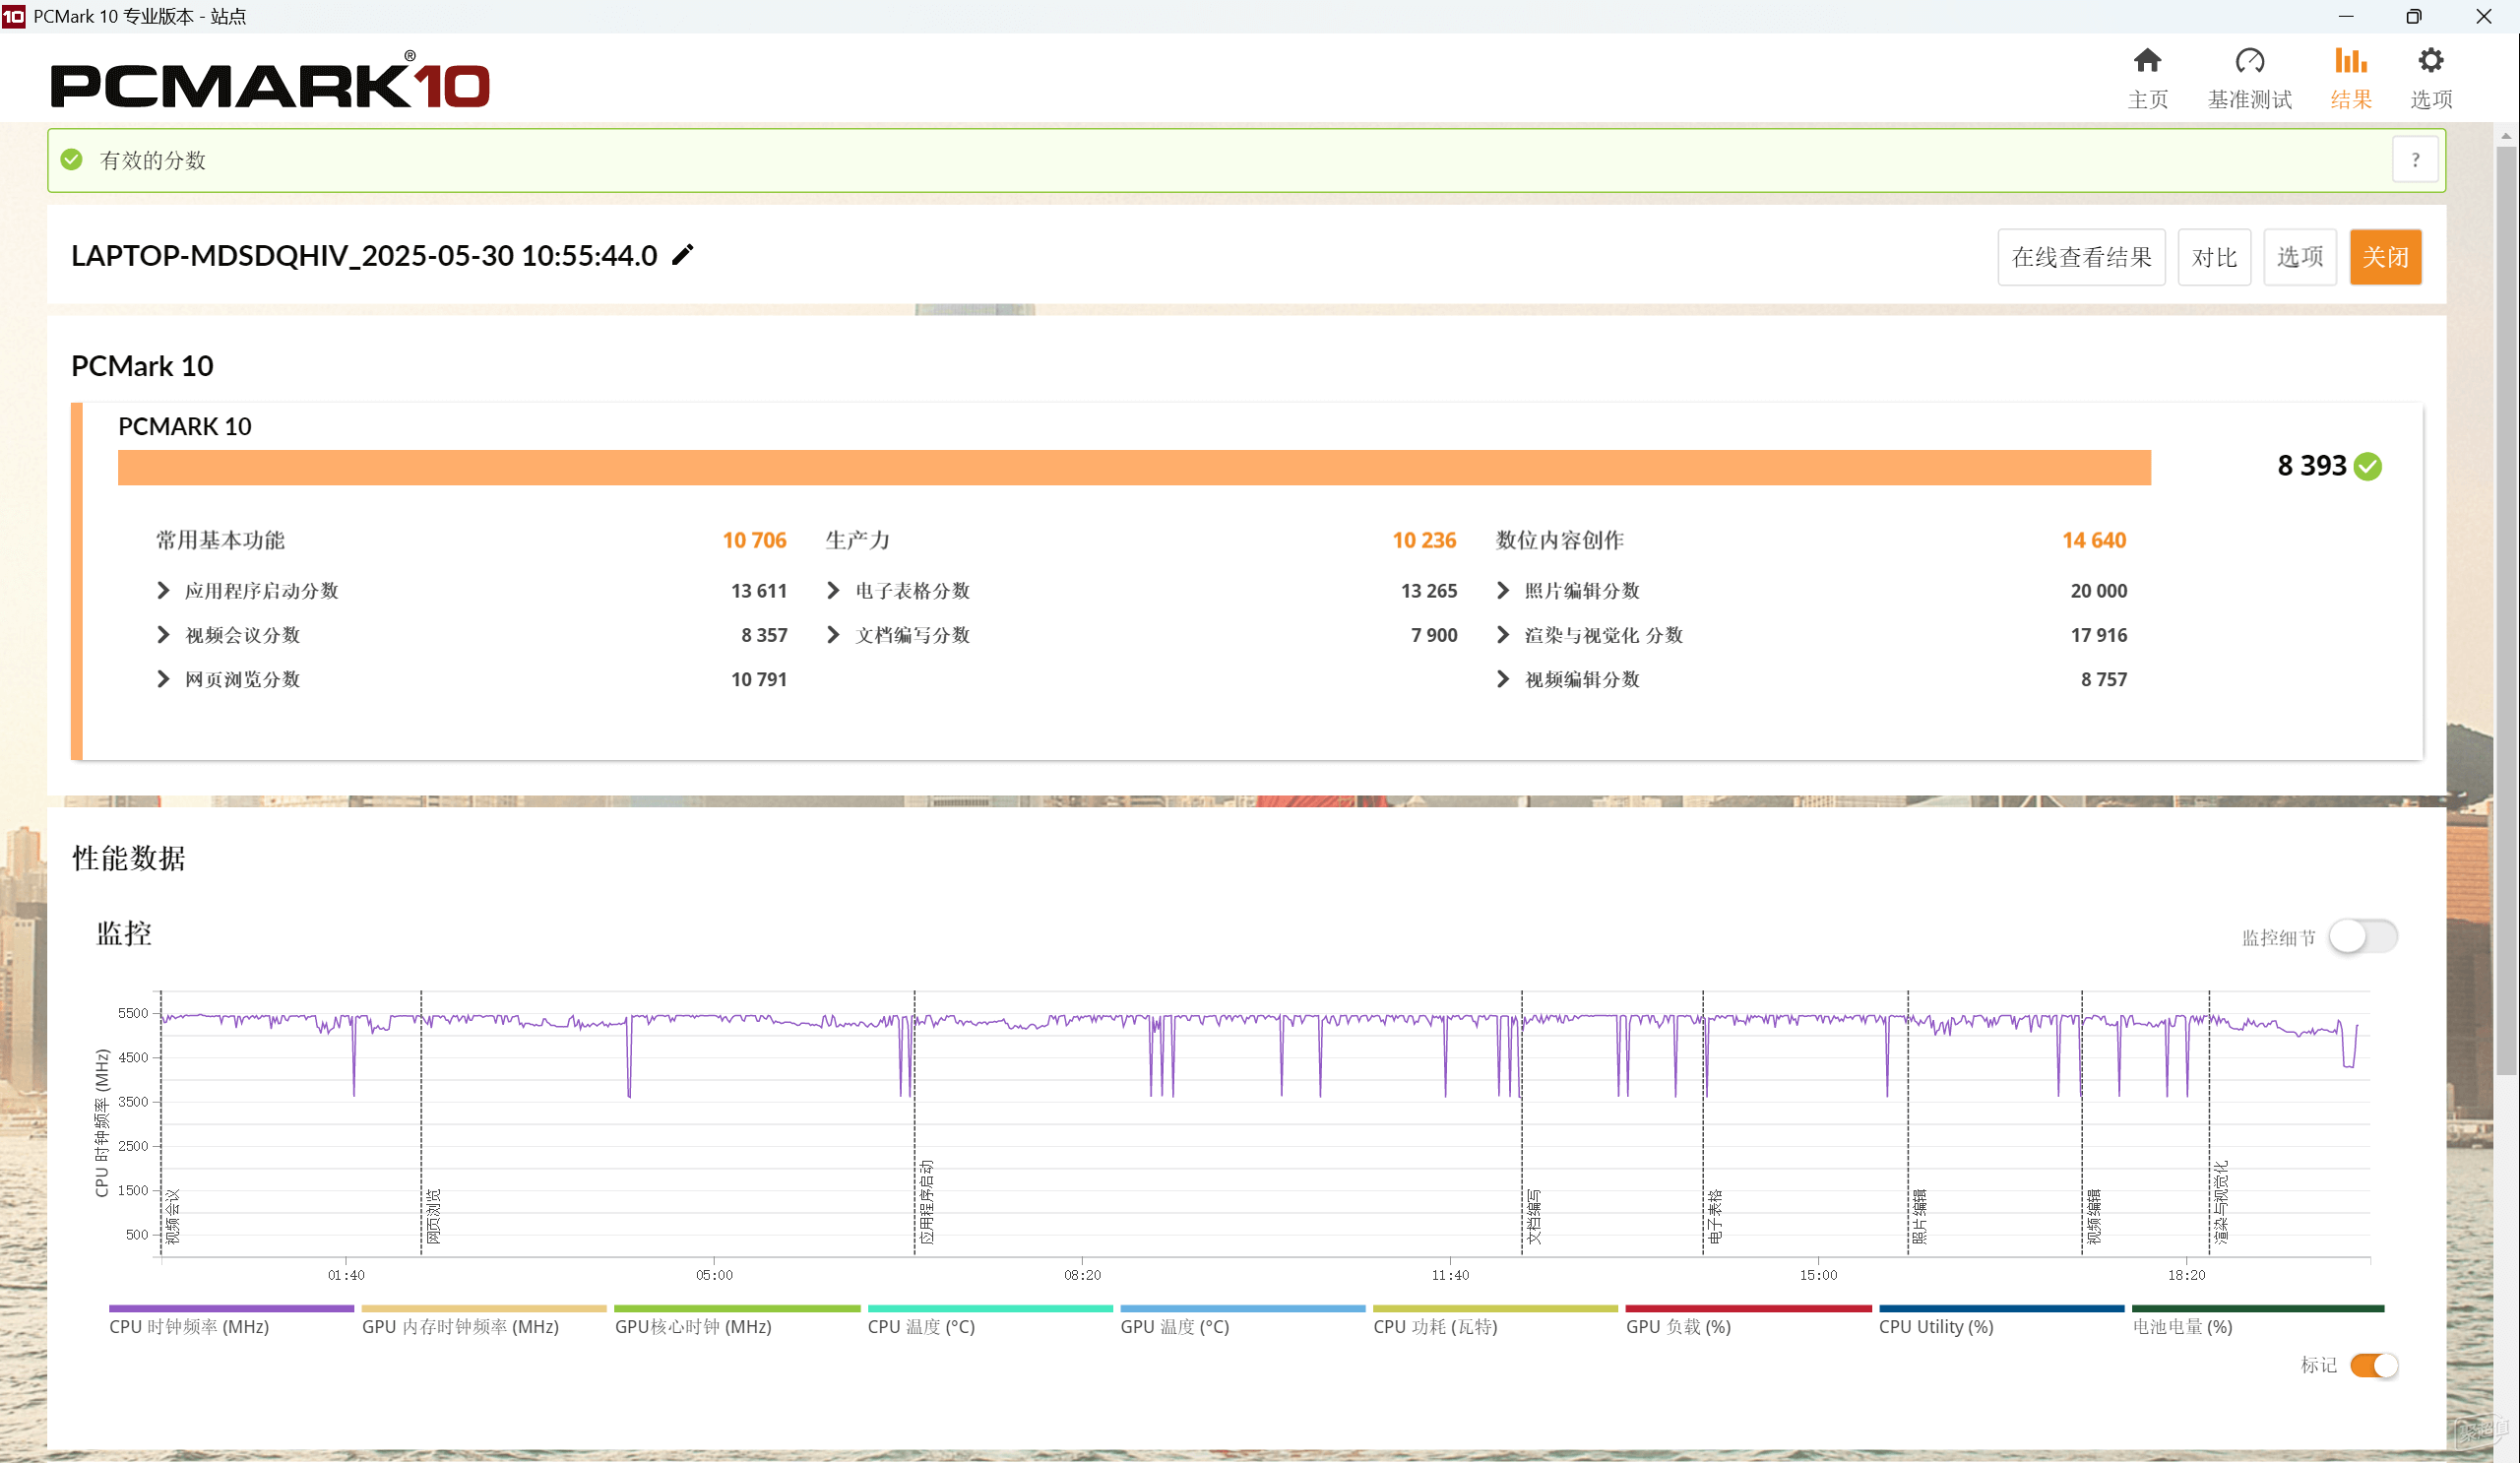
Task: Expand 电子表格分数 details
Action: click(x=833, y=591)
